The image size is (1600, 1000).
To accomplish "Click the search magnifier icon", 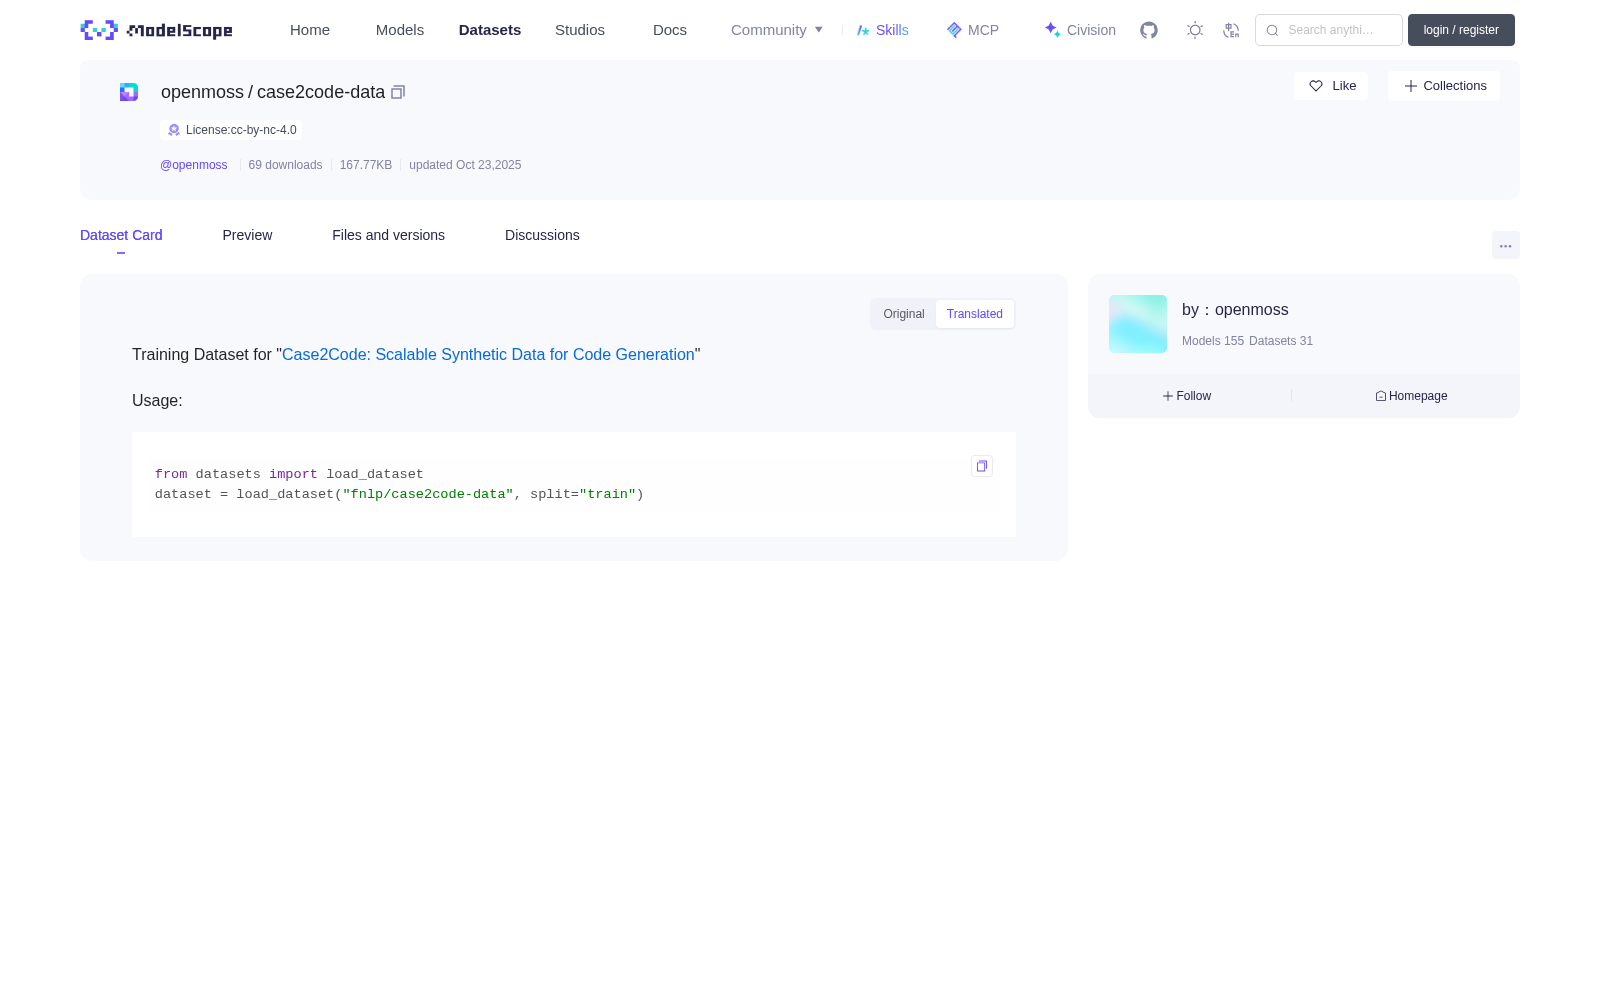I will point(1272,30).
